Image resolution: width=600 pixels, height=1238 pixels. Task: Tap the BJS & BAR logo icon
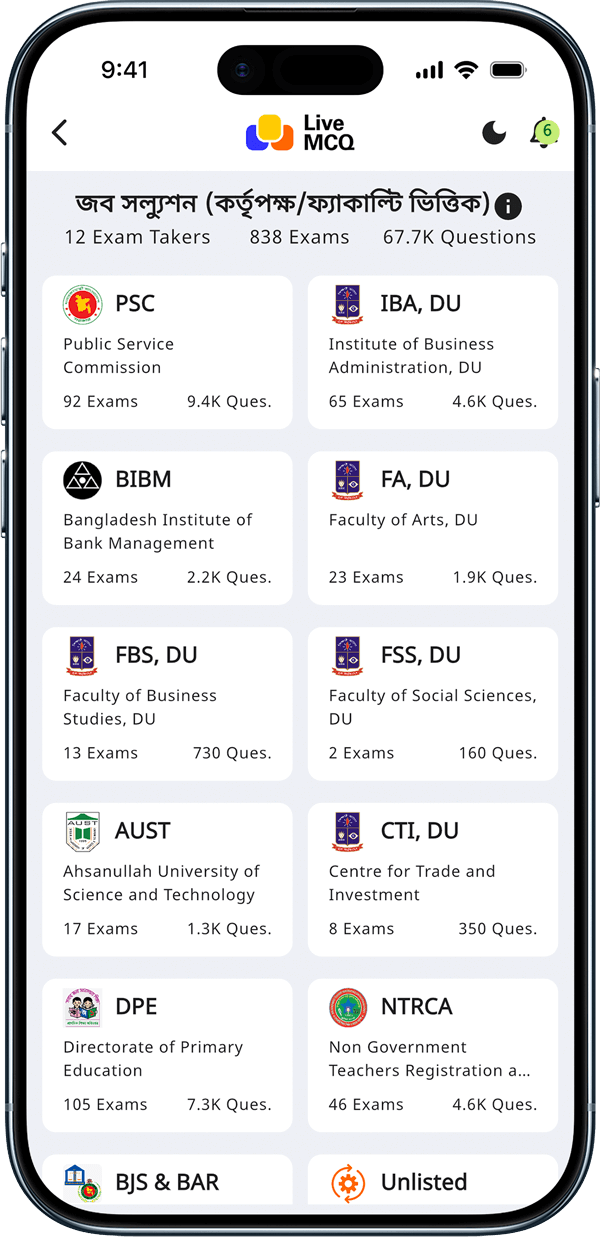(x=81, y=1182)
